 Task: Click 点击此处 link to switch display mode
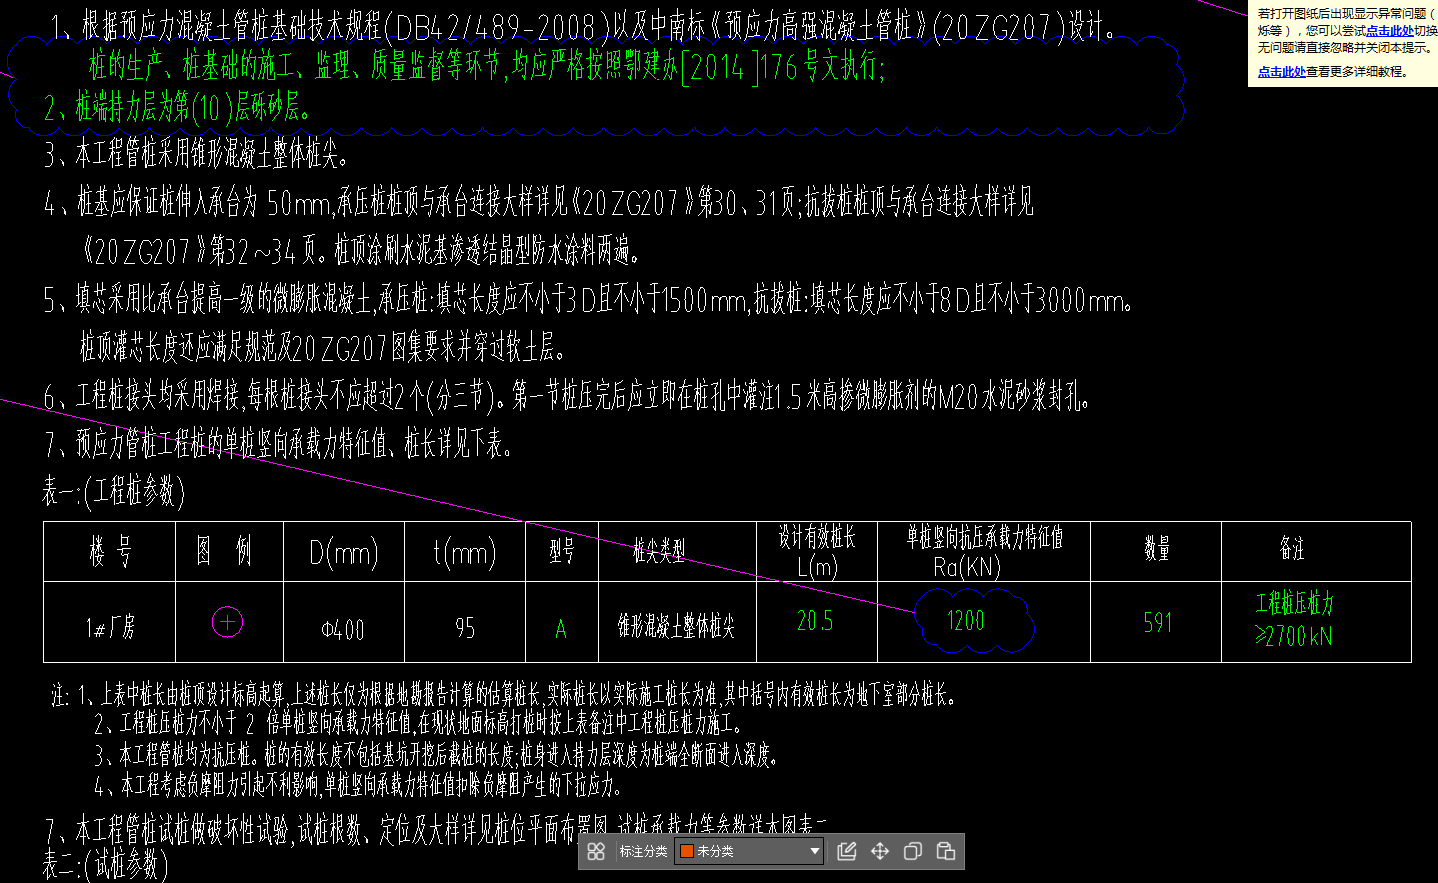[x=1390, y=31]
